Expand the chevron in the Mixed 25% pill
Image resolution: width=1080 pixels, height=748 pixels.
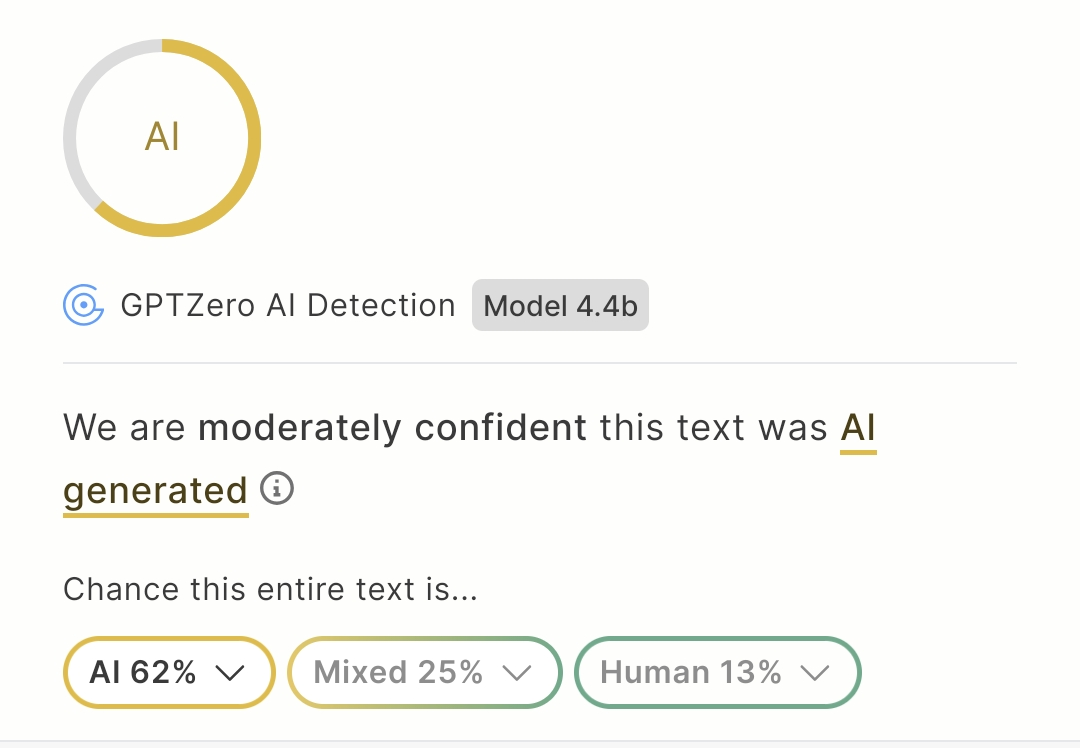click(x=516, y=673)
